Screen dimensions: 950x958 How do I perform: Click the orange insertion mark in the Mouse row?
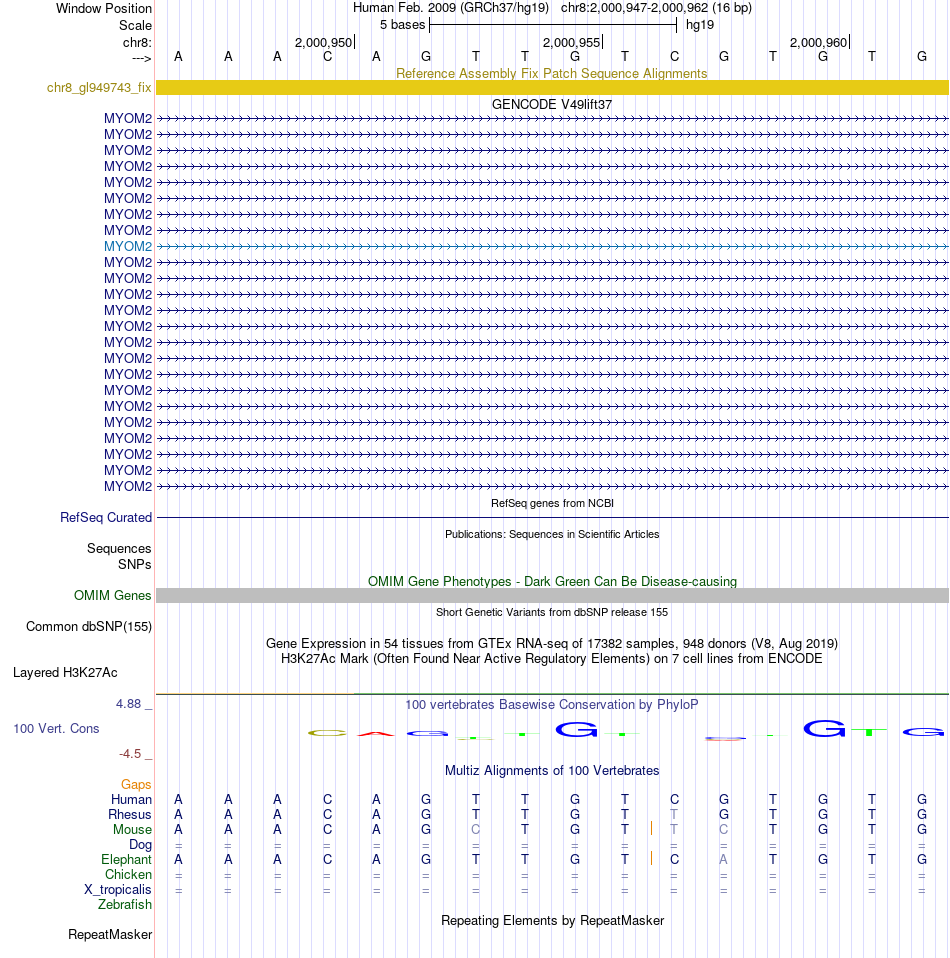pyautogui.click(x=651, y=828)
